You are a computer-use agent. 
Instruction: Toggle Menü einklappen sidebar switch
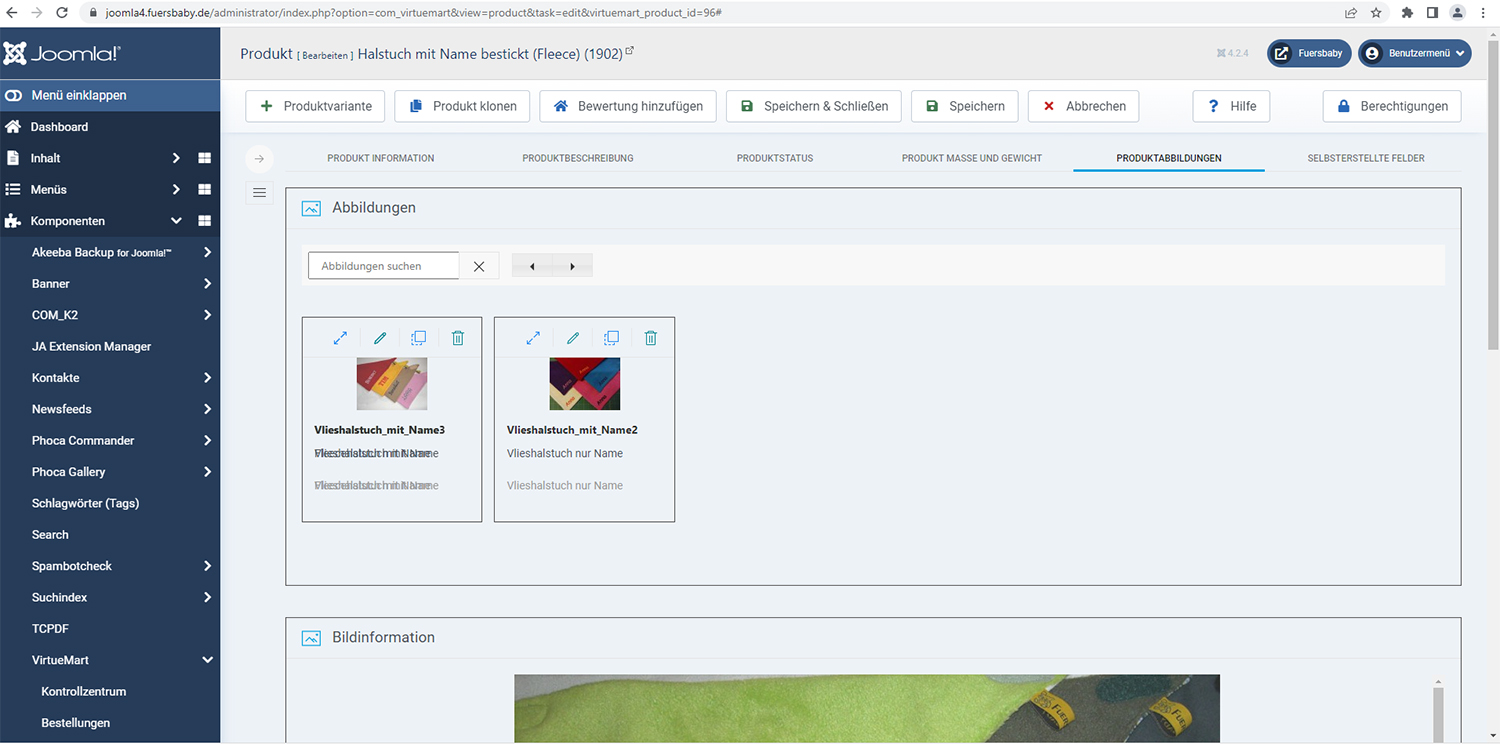pyautogui.click(x=14, y=95)
